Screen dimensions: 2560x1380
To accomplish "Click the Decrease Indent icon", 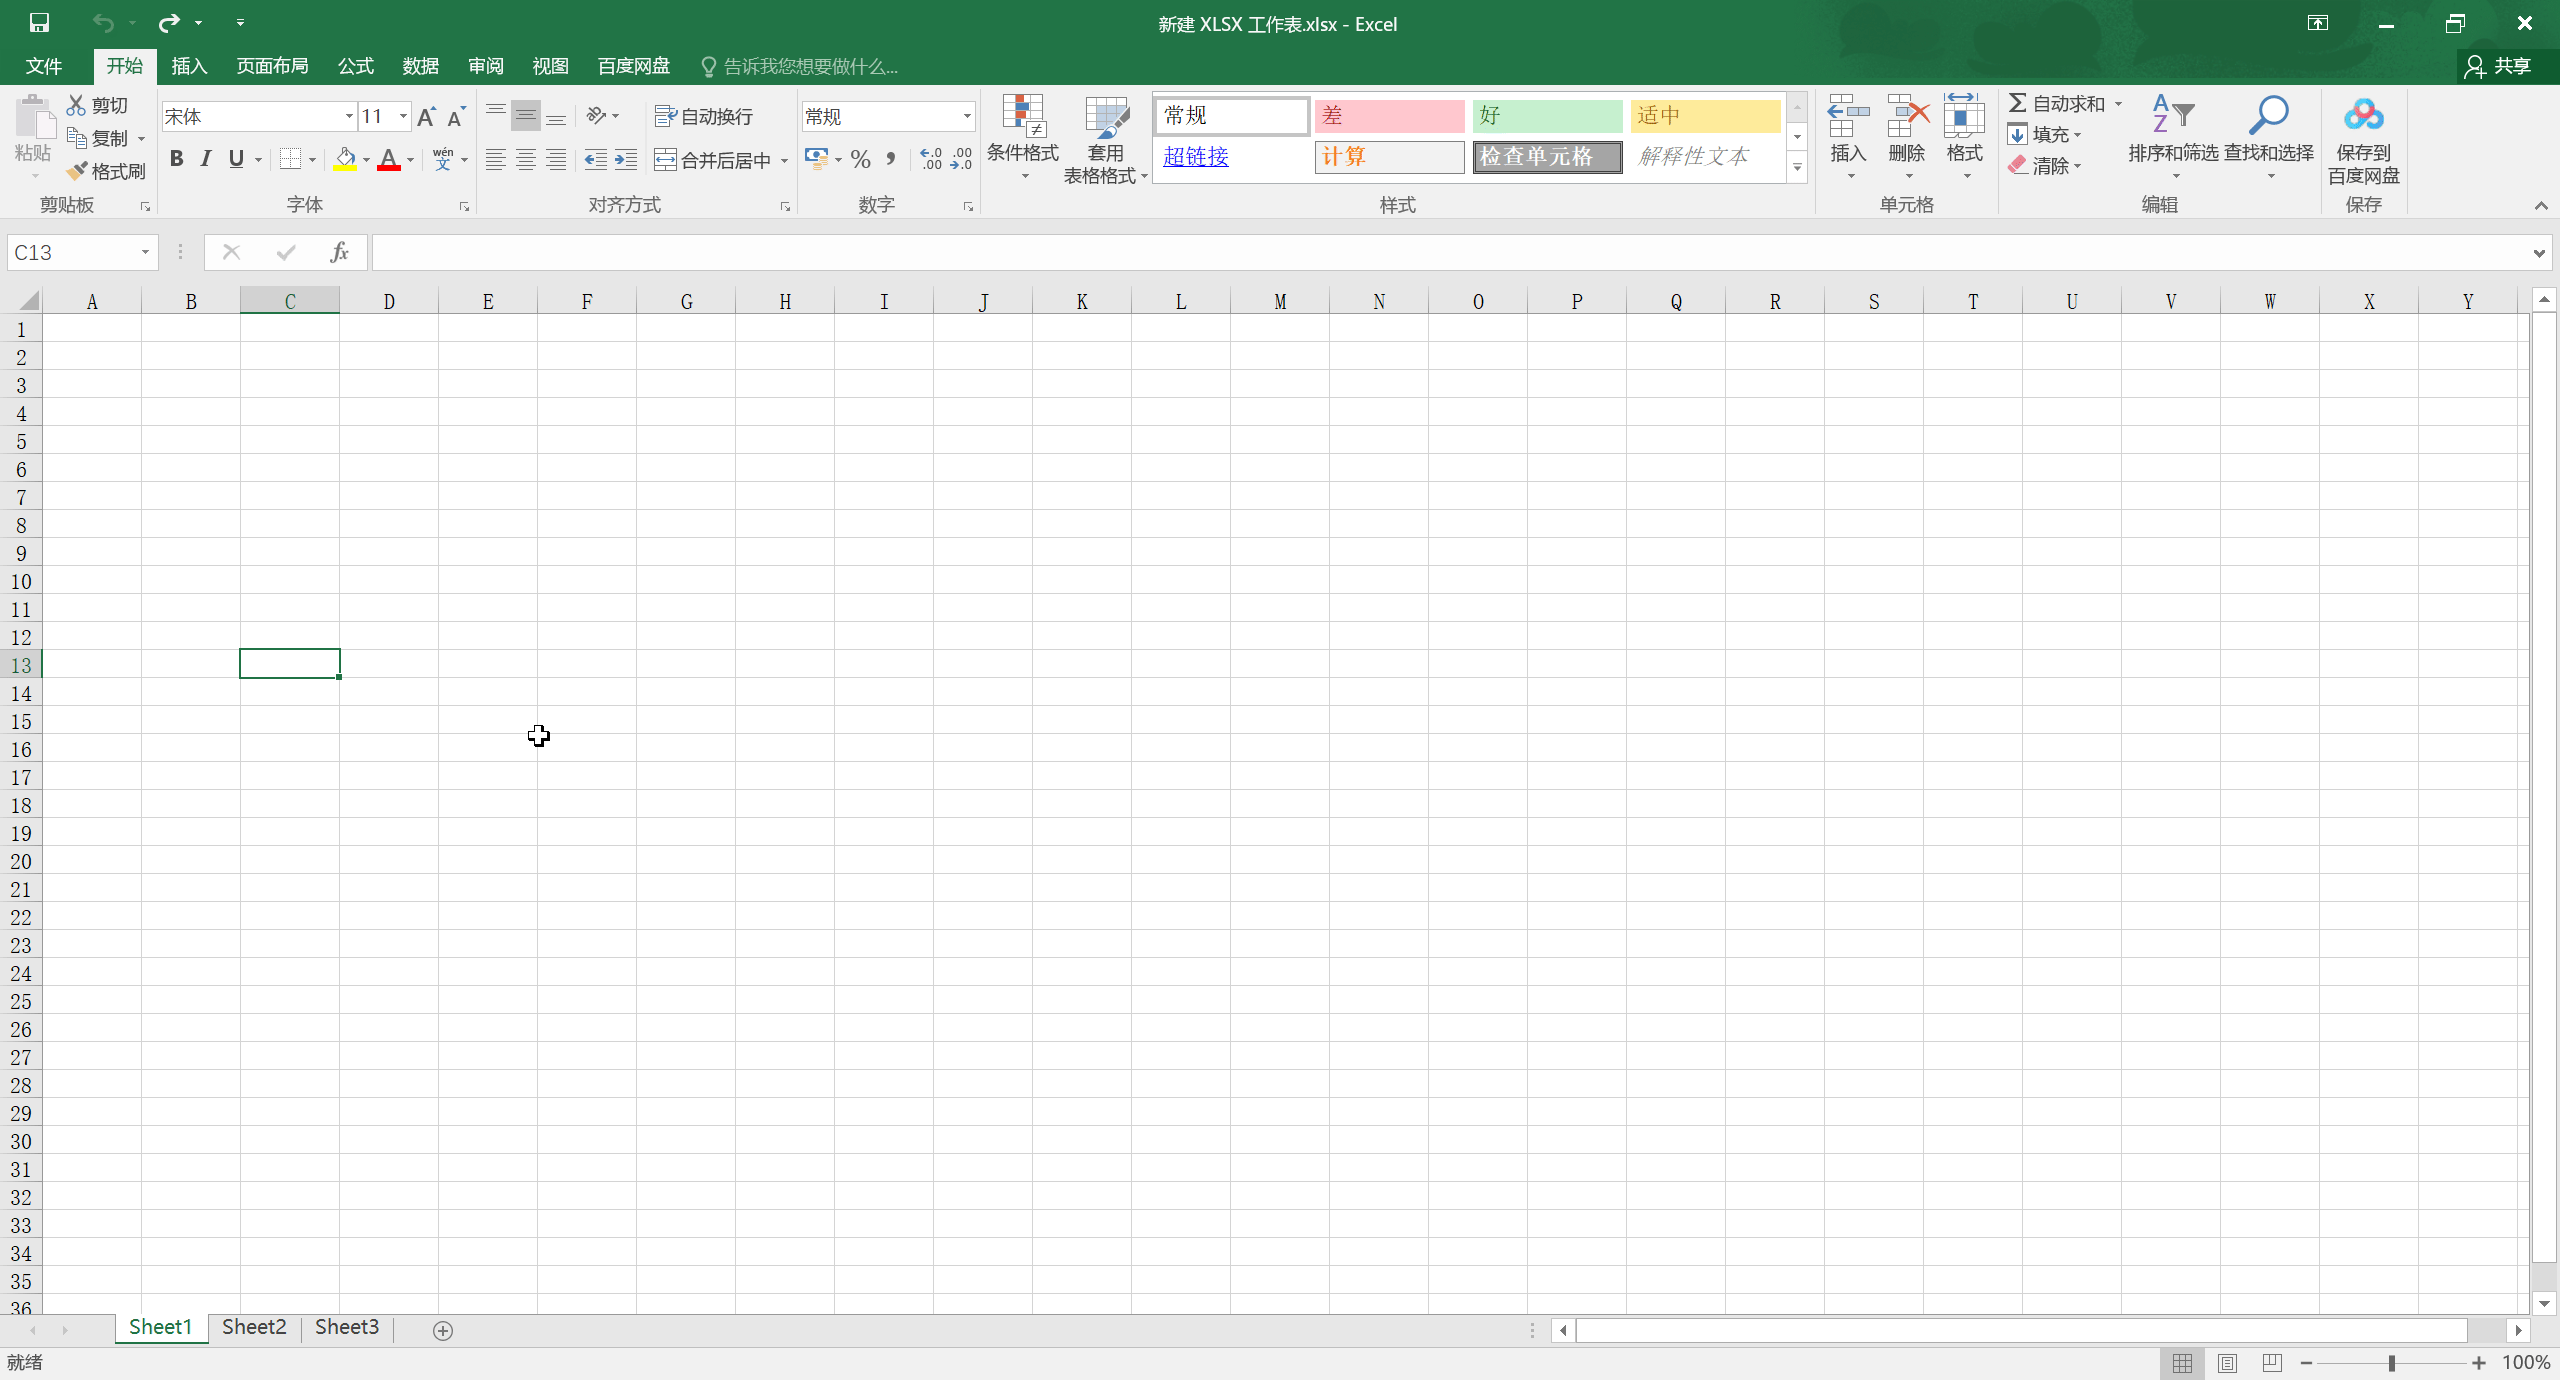I will click(596, 160).
